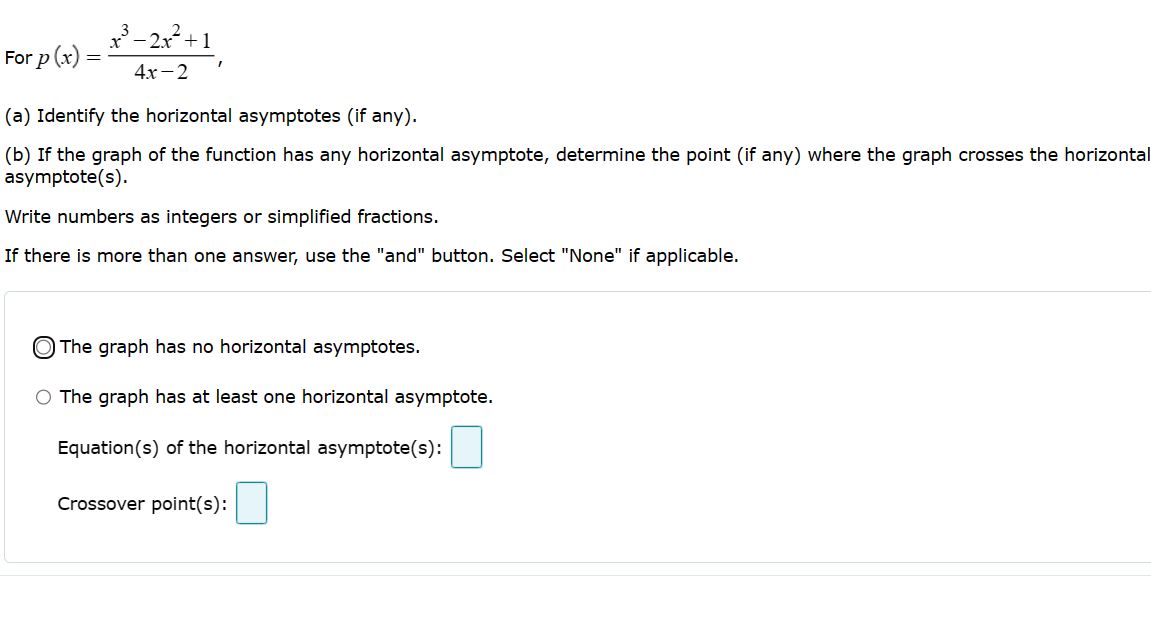Select "at least one horizontal asymptote" option
Viewport: 1151px width, 630px height.
pos(43,396)
